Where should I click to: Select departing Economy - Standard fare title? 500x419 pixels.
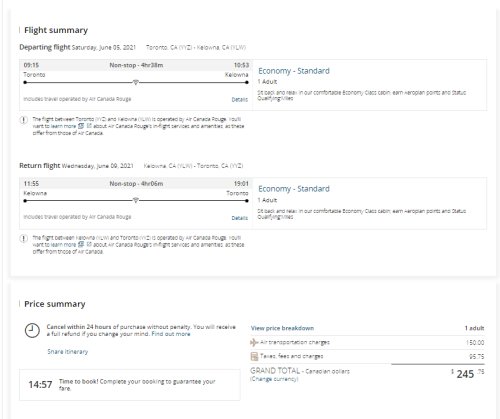[x=294, y=71]
